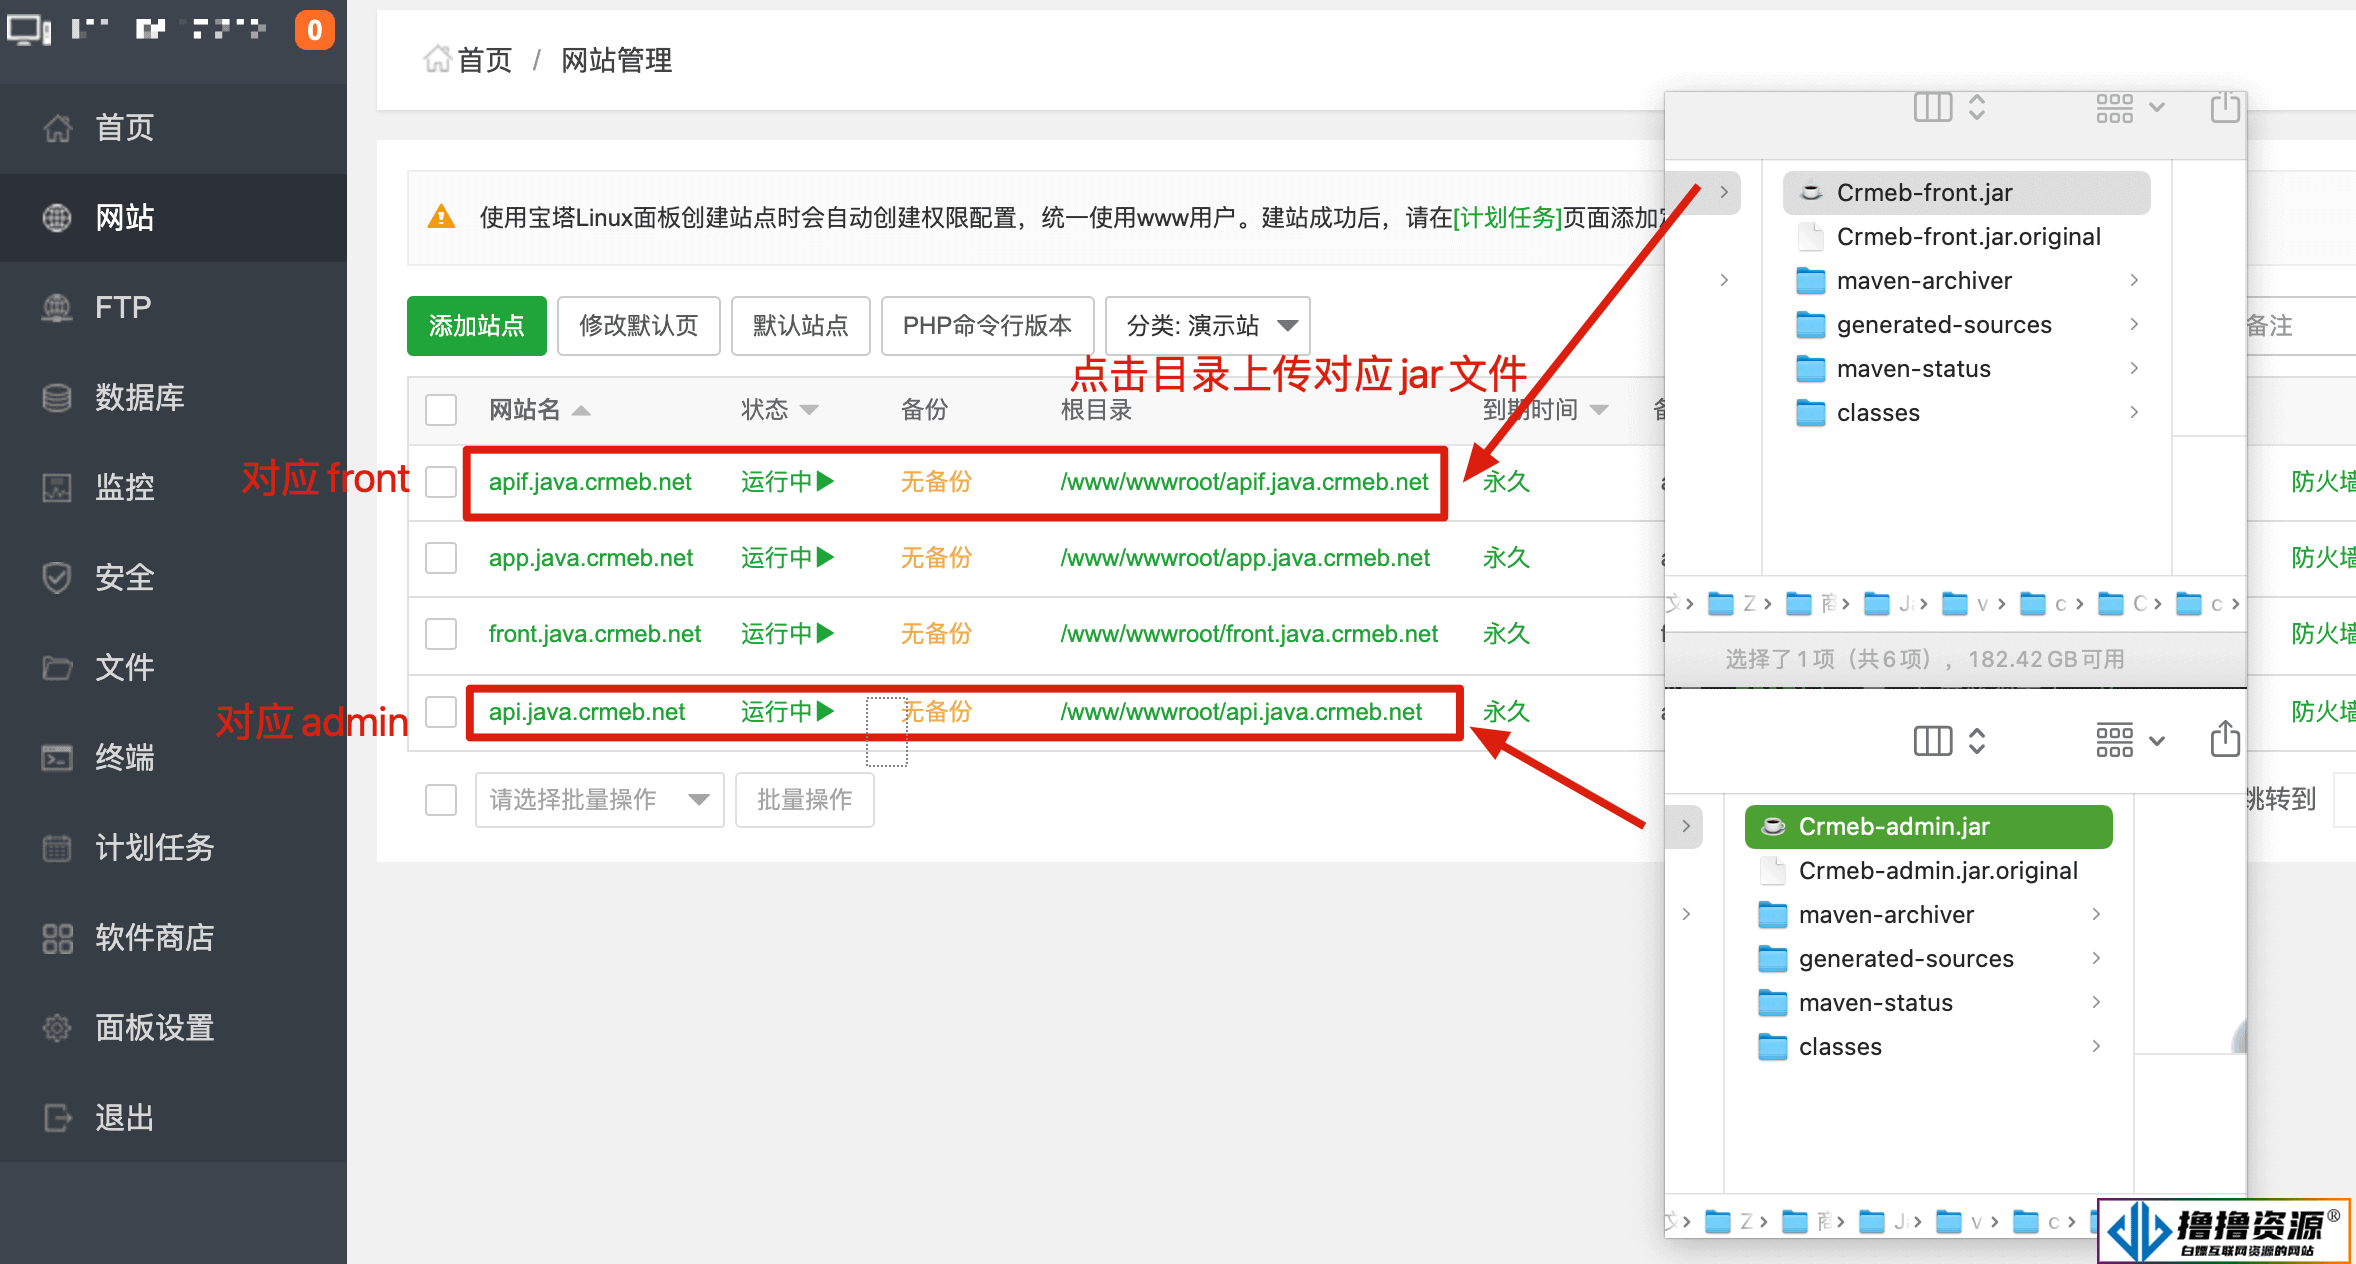
Task: Expand generated-sources in upper Finder window
Action: point(2134,325)
